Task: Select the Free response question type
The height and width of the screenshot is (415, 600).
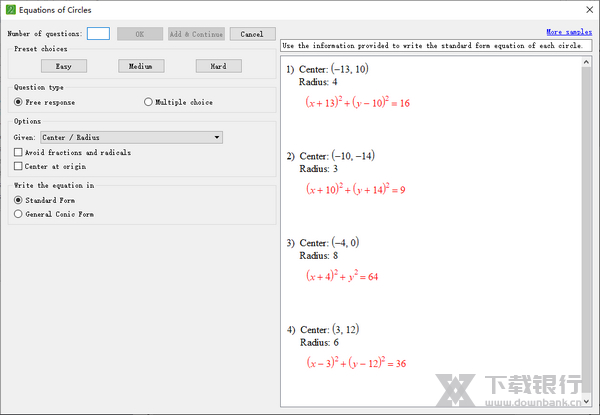Action: pyautogui.click(x=19, y=102)
